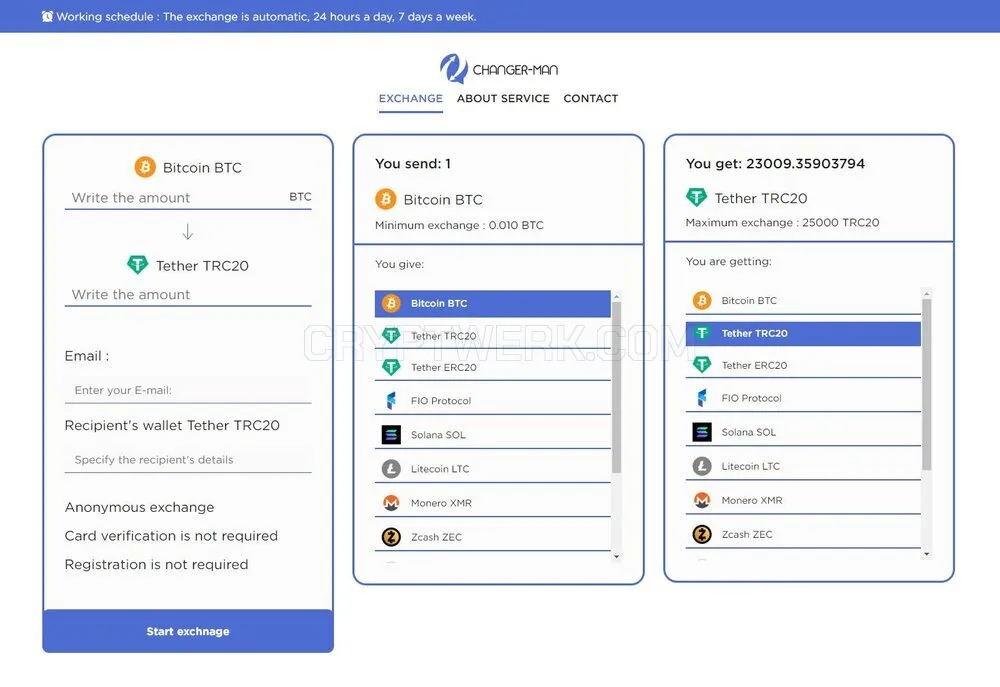This screenshot has height=687, width=1000.
Task: Click Tether ERC20 icon in You give list
Action: [391, 367]
